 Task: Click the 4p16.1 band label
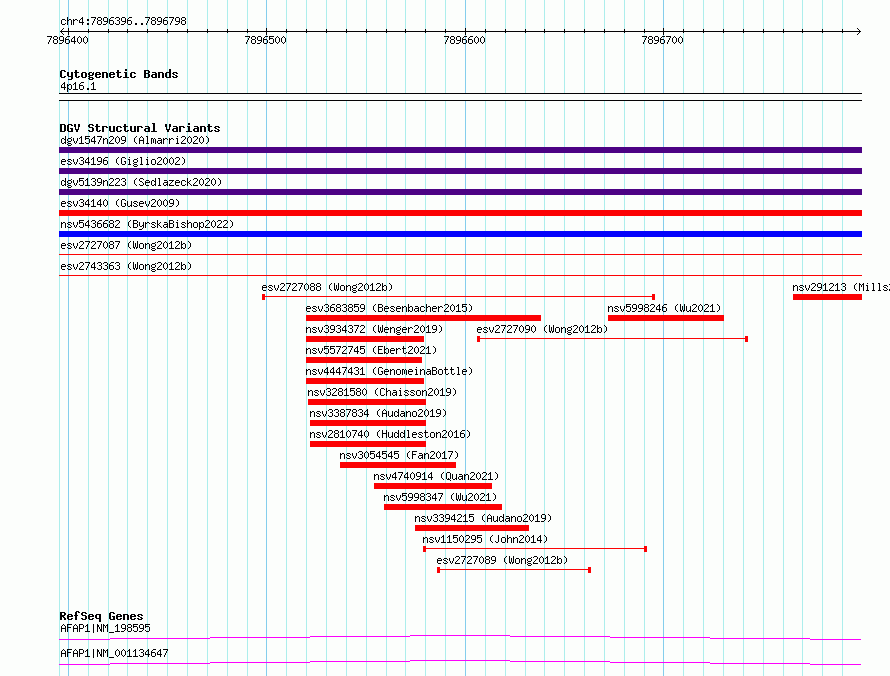pyautogui.click(x=78, y=86)
